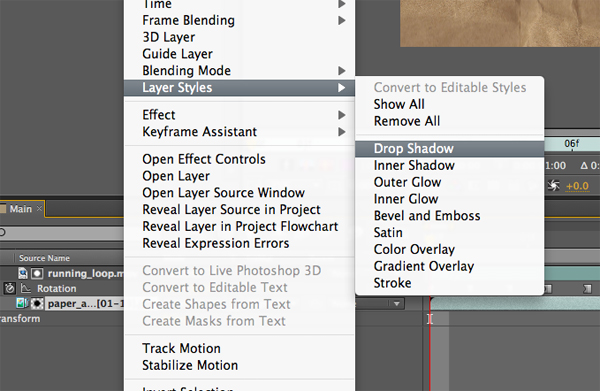Click the shutter icon next to +0.0
Screen dimensions: 600x391
click(553, 186)
